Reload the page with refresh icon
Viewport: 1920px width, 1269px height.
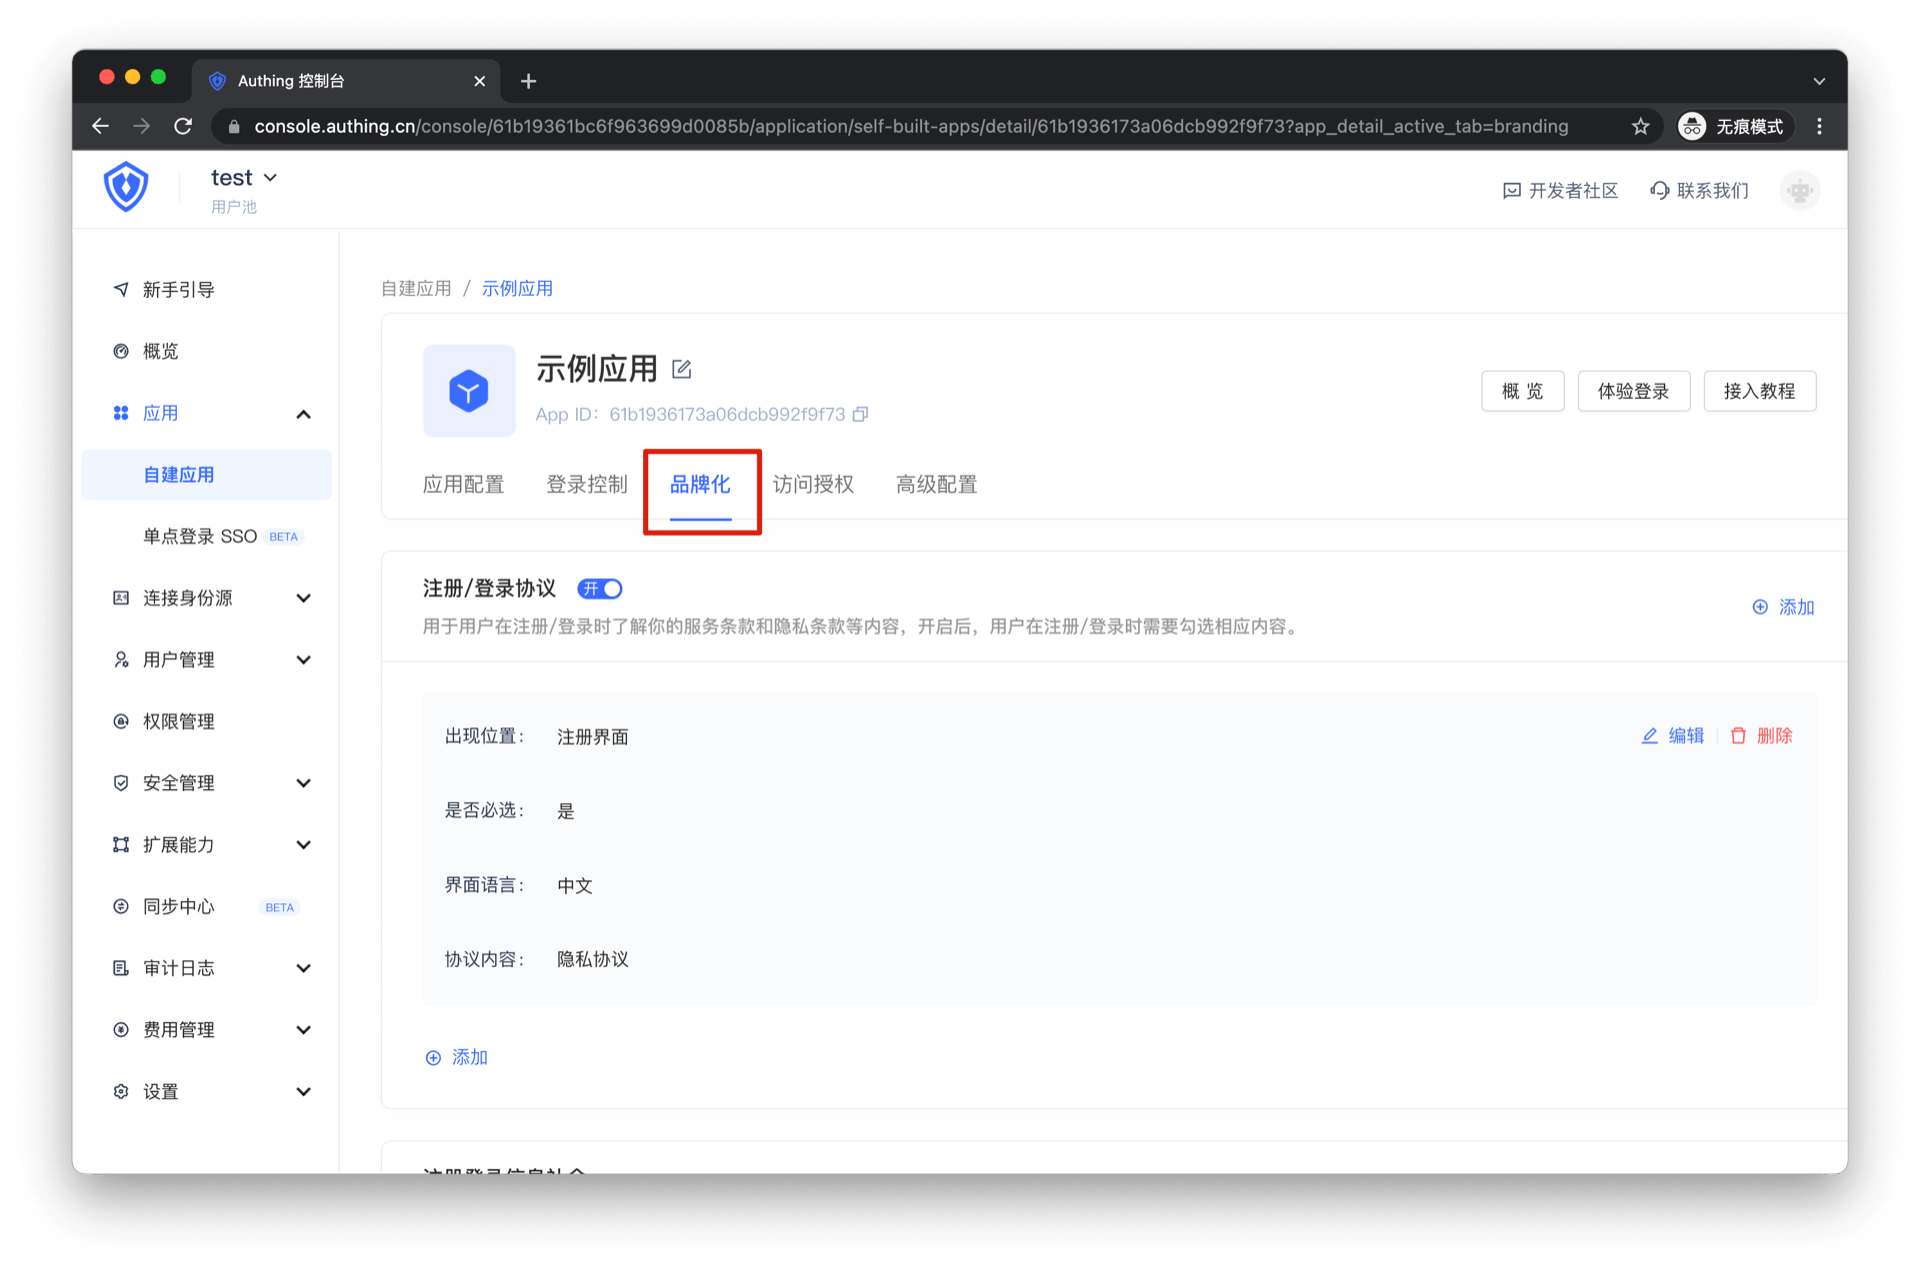coord(183,126)
